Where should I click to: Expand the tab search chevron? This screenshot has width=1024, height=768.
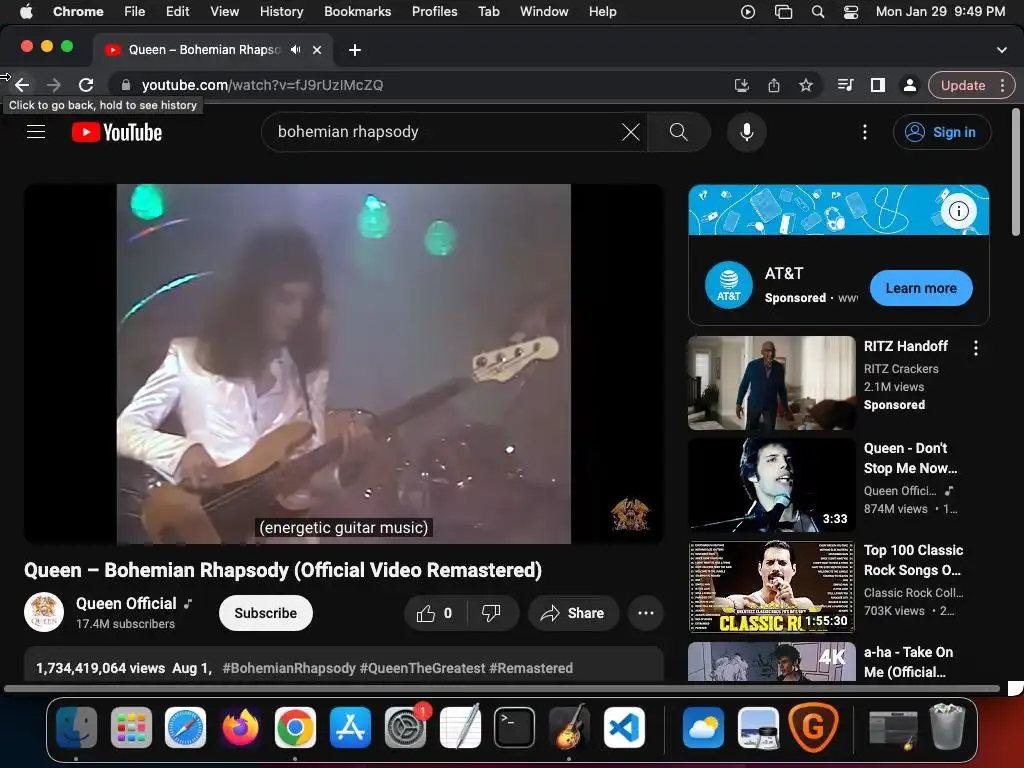pos(1002,50)
